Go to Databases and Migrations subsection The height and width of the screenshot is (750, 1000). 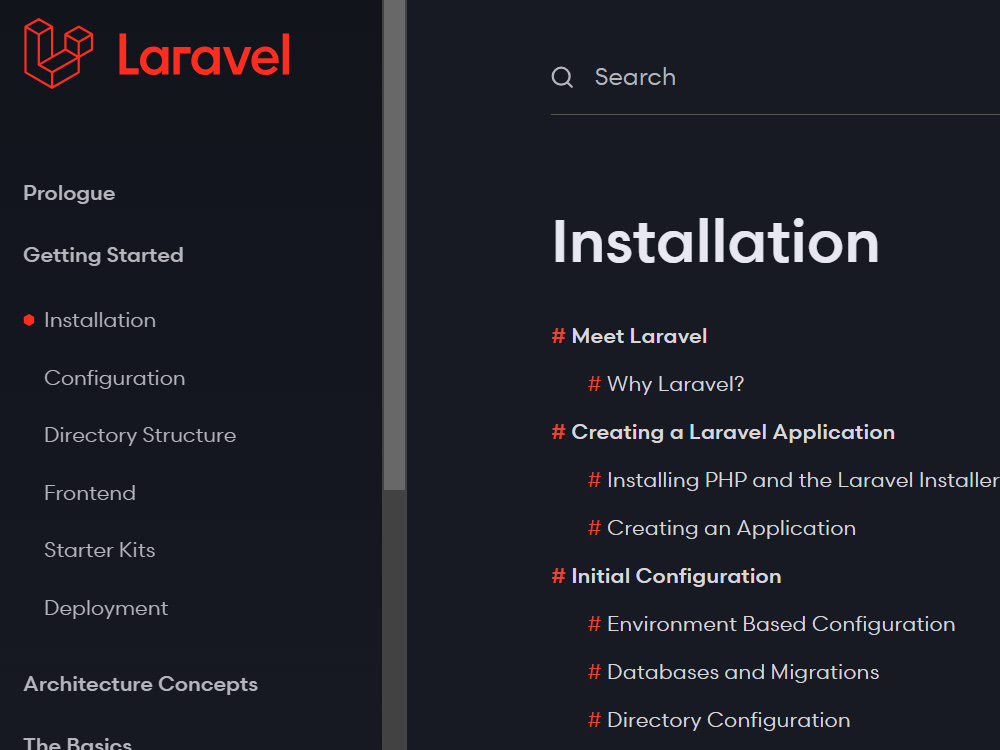(x=743, y=672)
